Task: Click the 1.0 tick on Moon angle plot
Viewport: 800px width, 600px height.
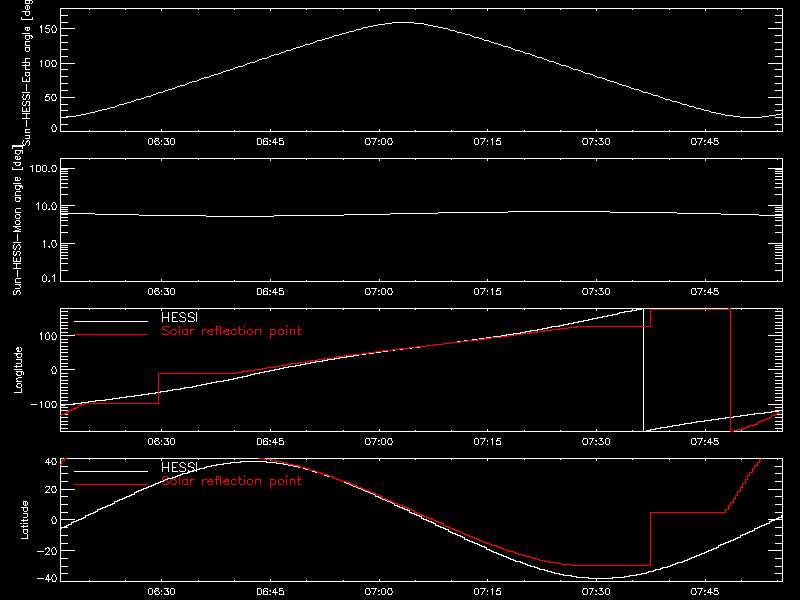Action: coord(49,244)
